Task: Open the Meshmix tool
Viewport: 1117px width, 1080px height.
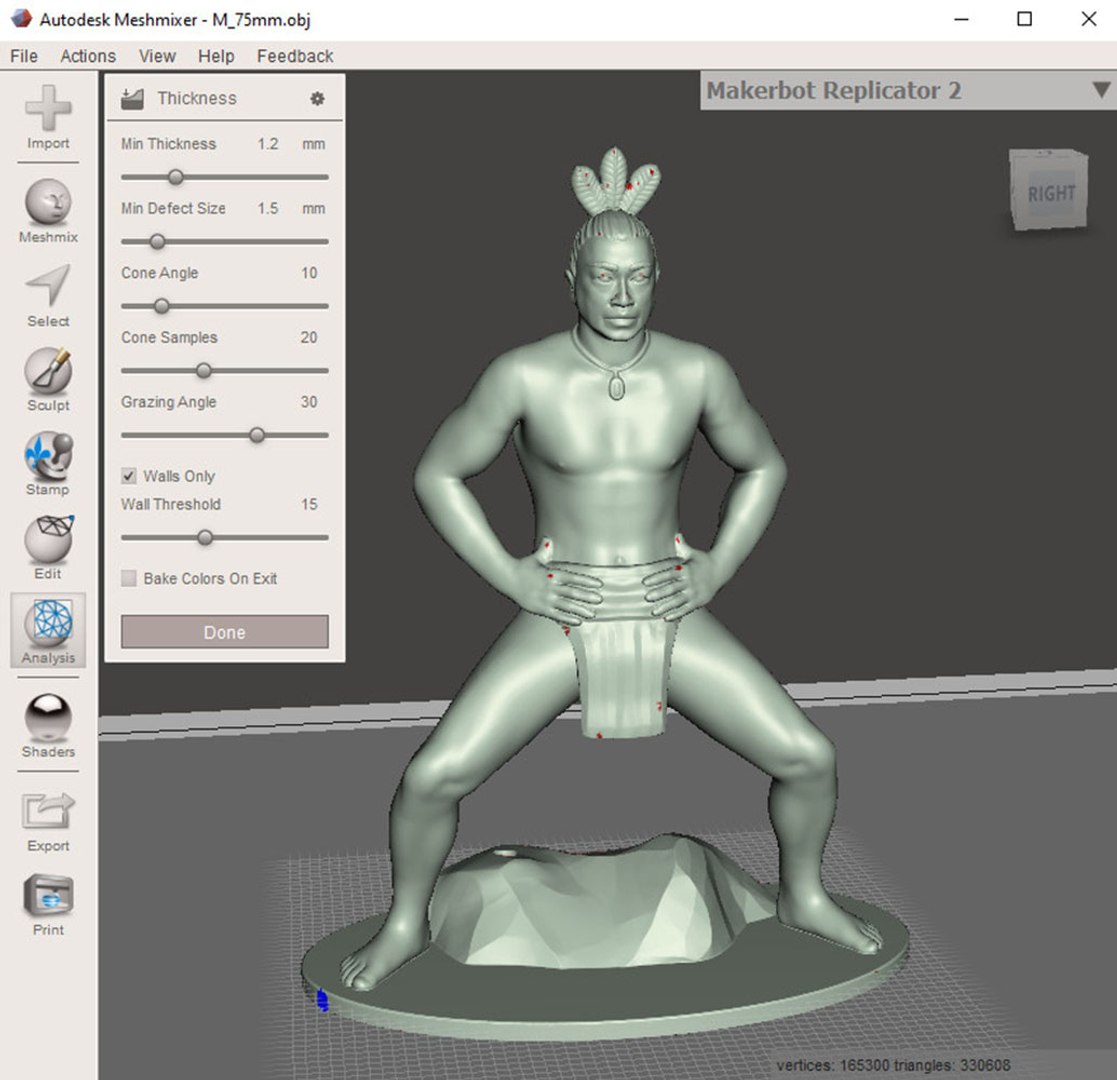Action: (48, 211)
